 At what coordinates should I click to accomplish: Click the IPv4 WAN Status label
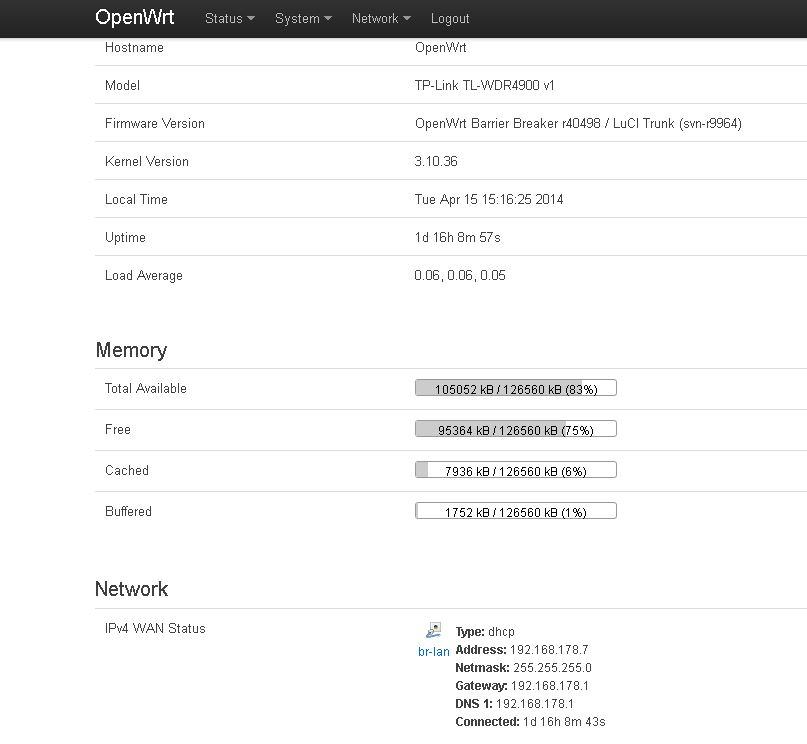[155, 629]
